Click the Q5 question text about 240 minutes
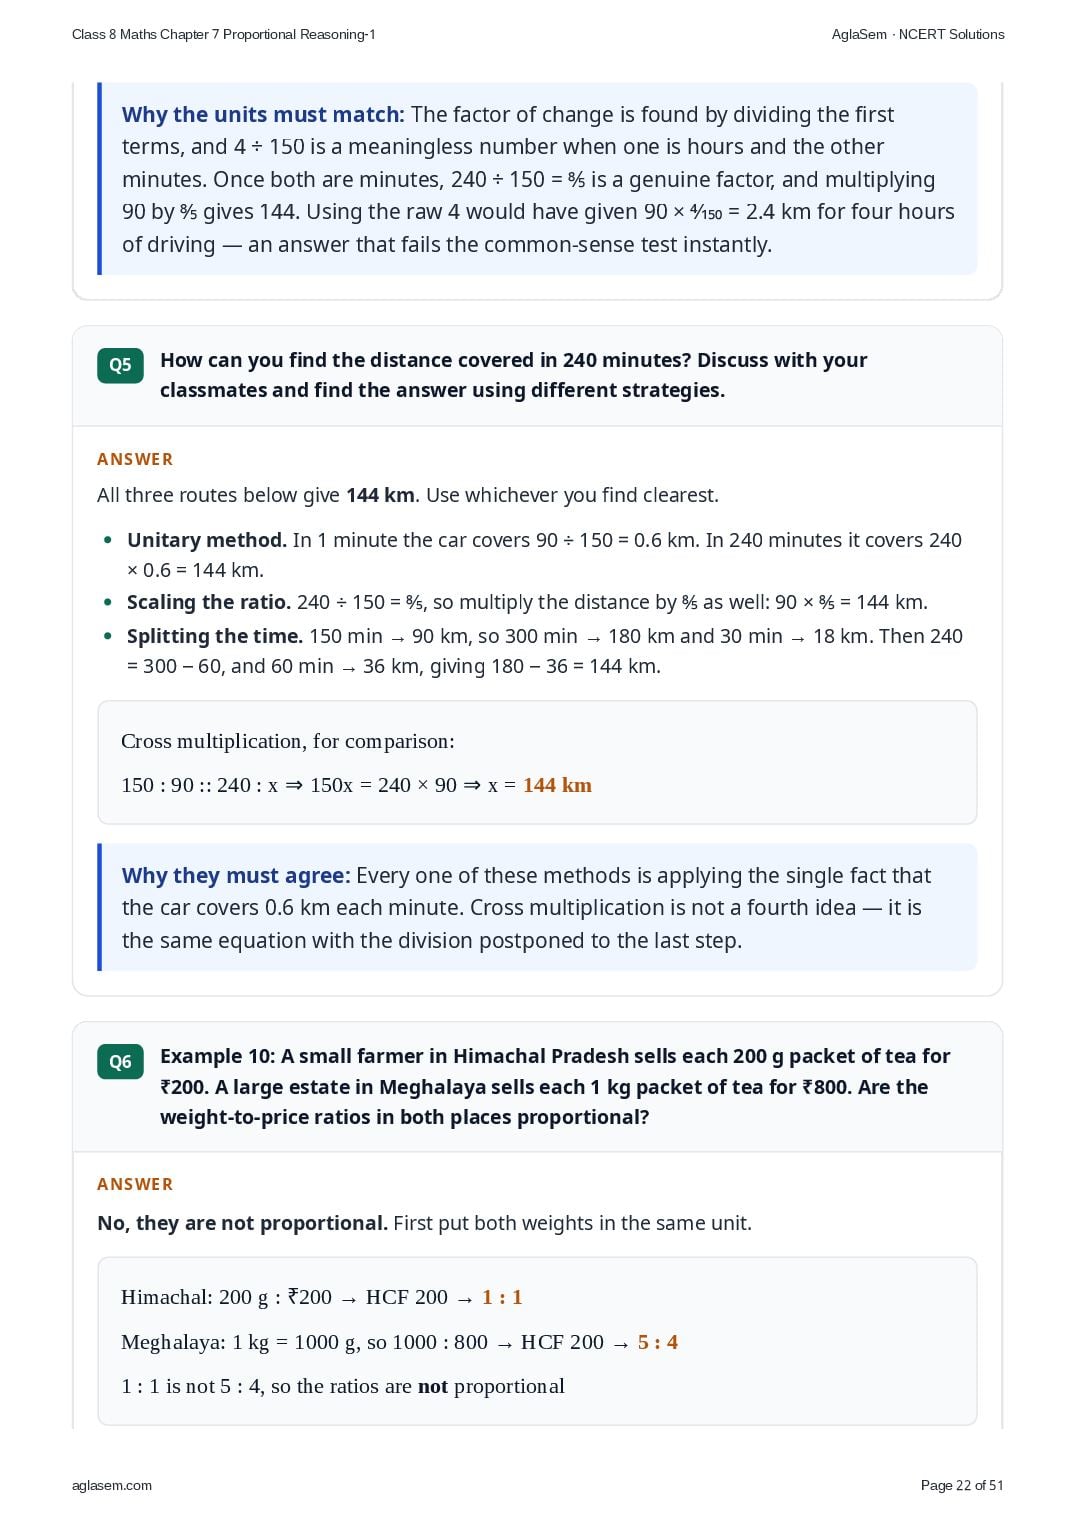1076x1522 pixels. (514, 375)
